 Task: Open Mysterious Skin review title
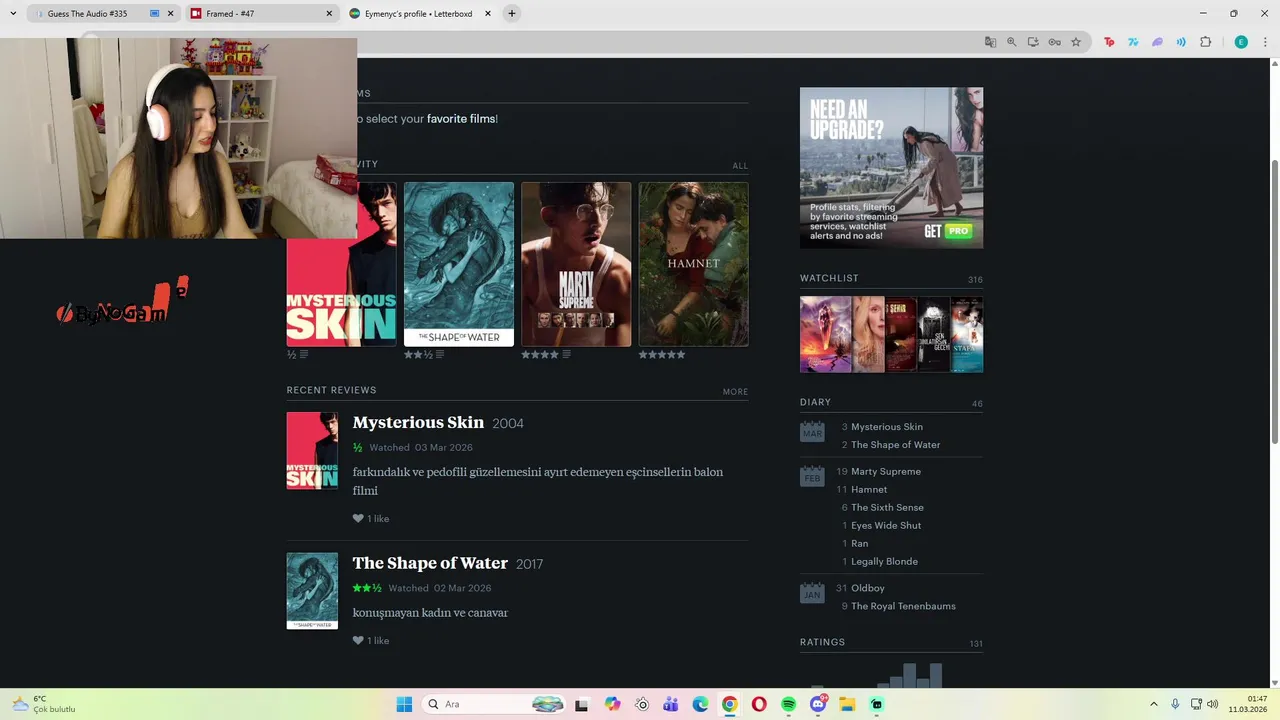(x=418, y=422)
